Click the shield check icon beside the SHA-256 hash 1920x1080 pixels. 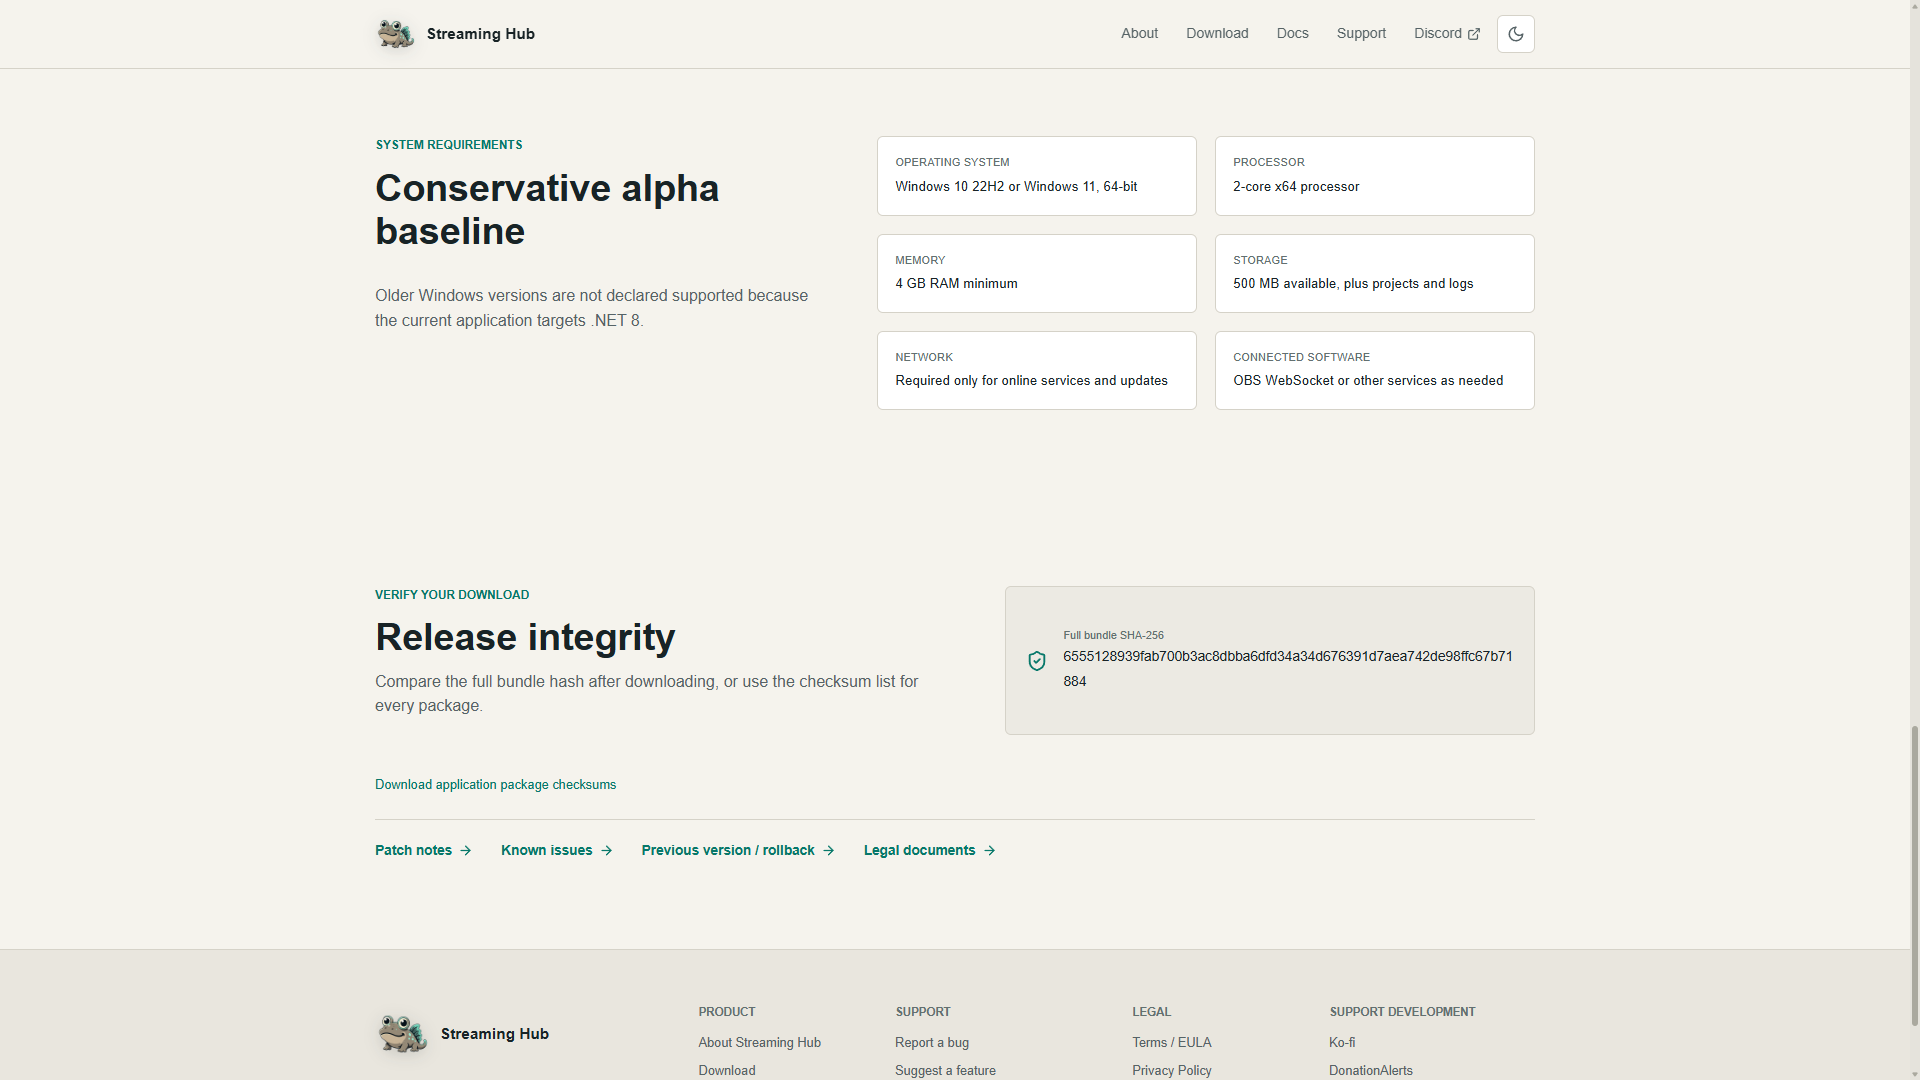[1037, 661]
